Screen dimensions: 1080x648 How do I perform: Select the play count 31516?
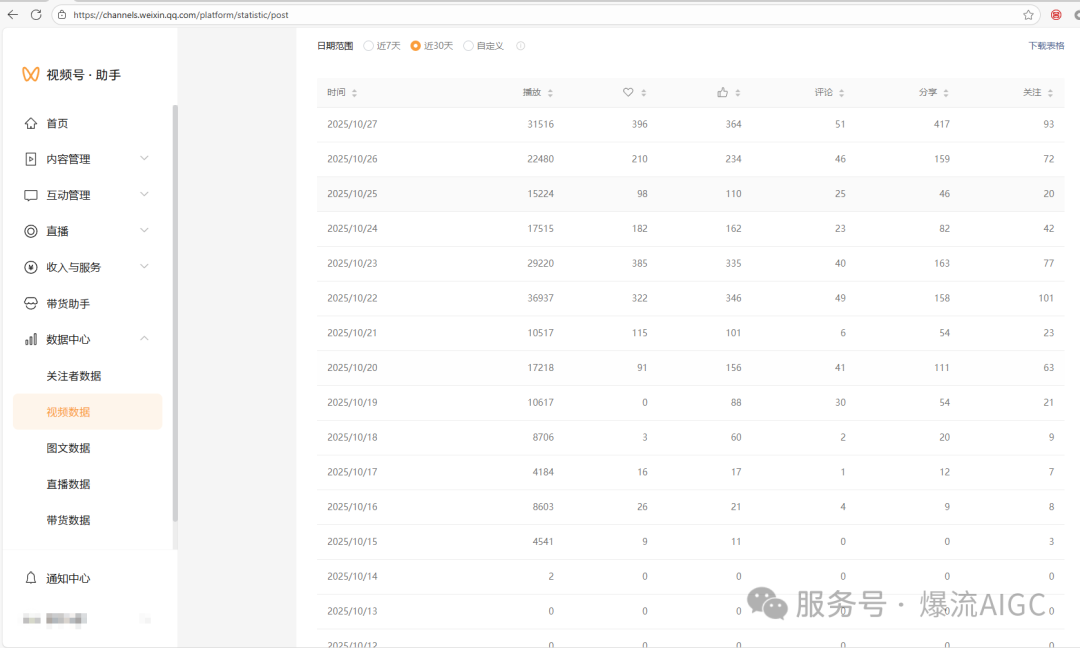pos(541,125)
